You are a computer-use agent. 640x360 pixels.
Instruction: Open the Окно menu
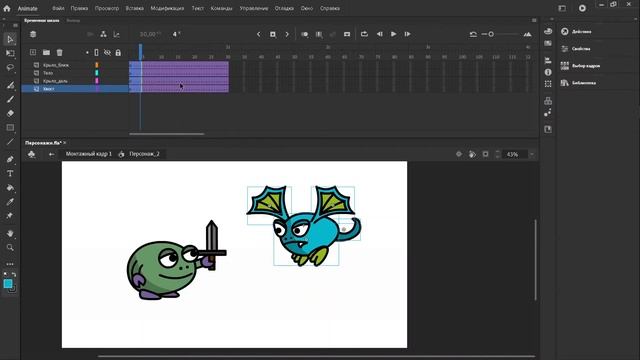click(x=307, y=8)
